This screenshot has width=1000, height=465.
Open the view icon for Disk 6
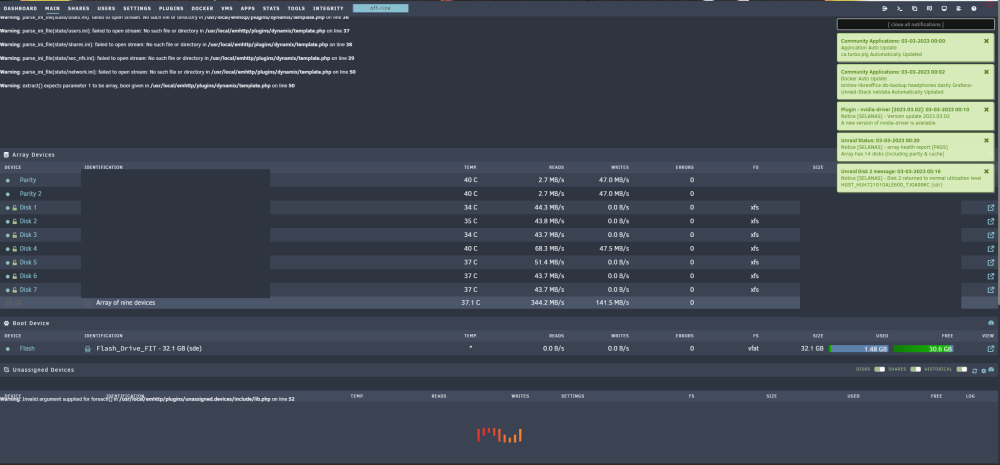point(990,276)
